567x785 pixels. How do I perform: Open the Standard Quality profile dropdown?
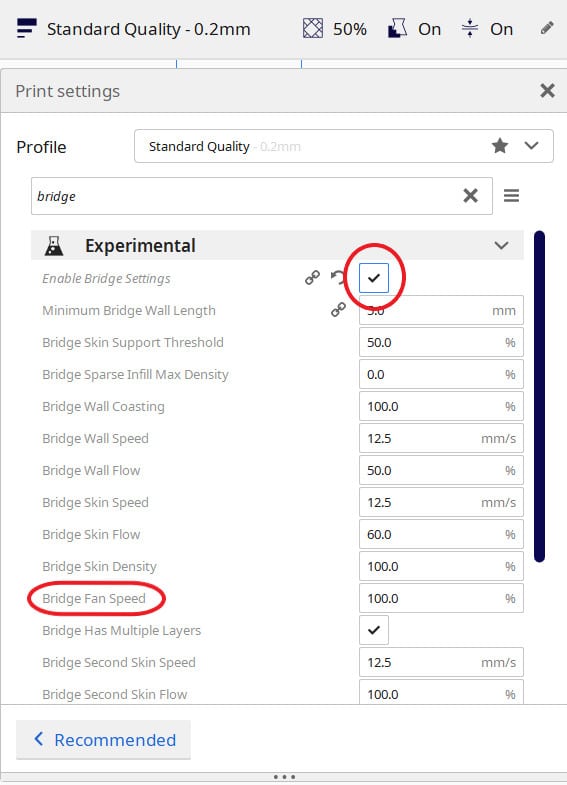coord(344,146)
